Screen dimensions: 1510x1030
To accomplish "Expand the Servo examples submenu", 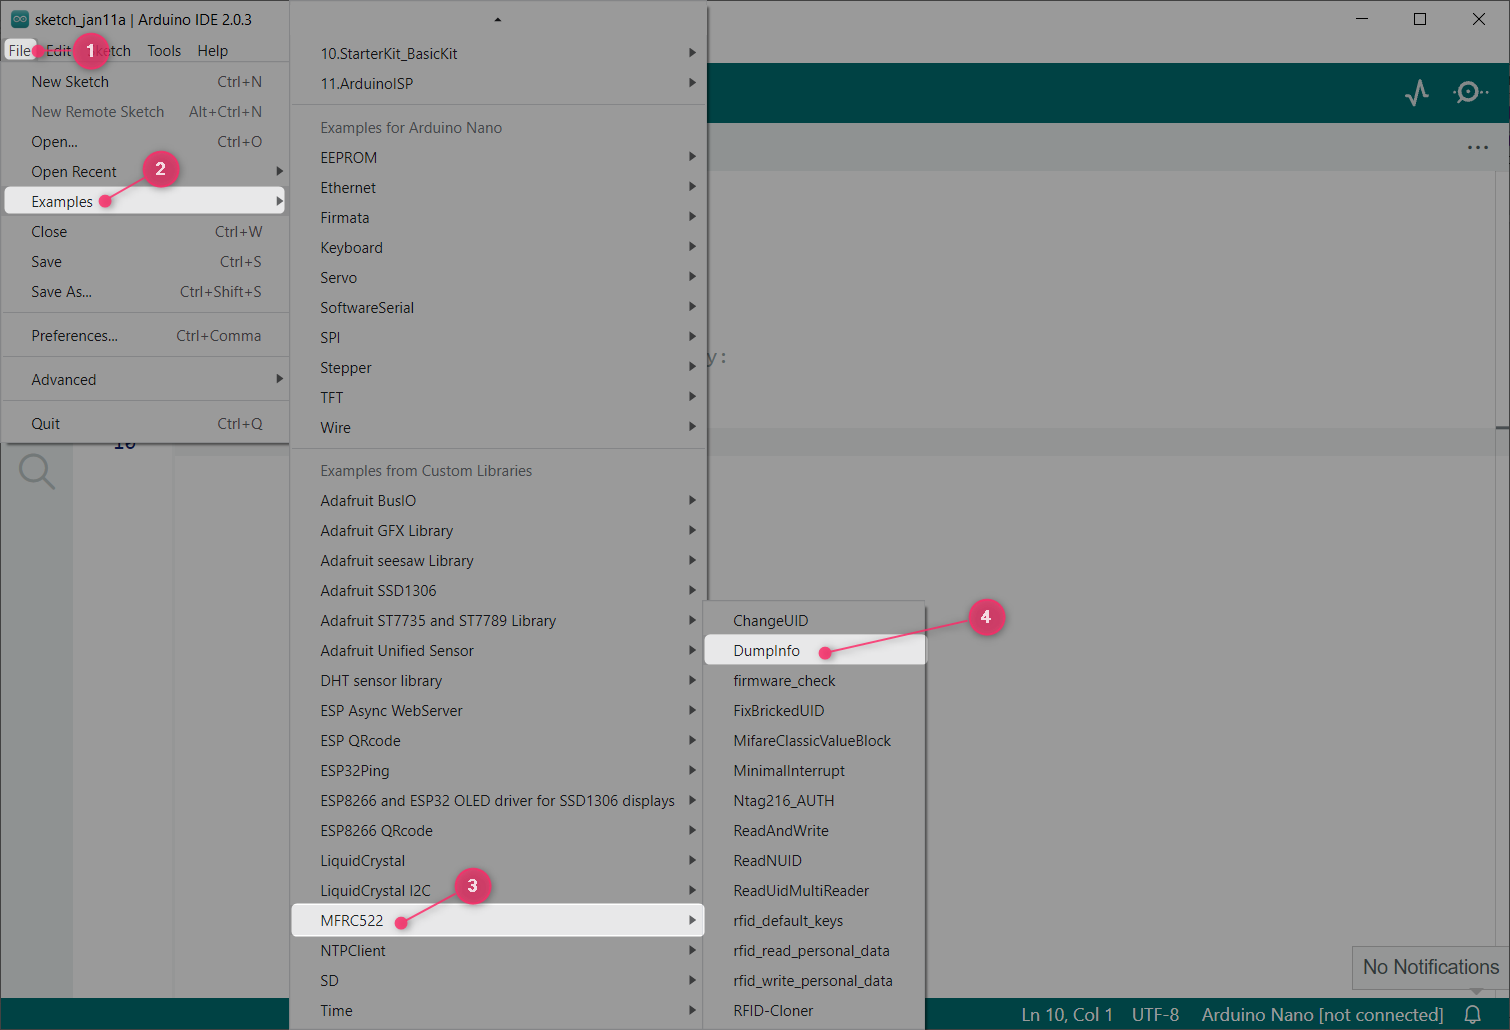I will pyautogui.click(x=498, y=278).
